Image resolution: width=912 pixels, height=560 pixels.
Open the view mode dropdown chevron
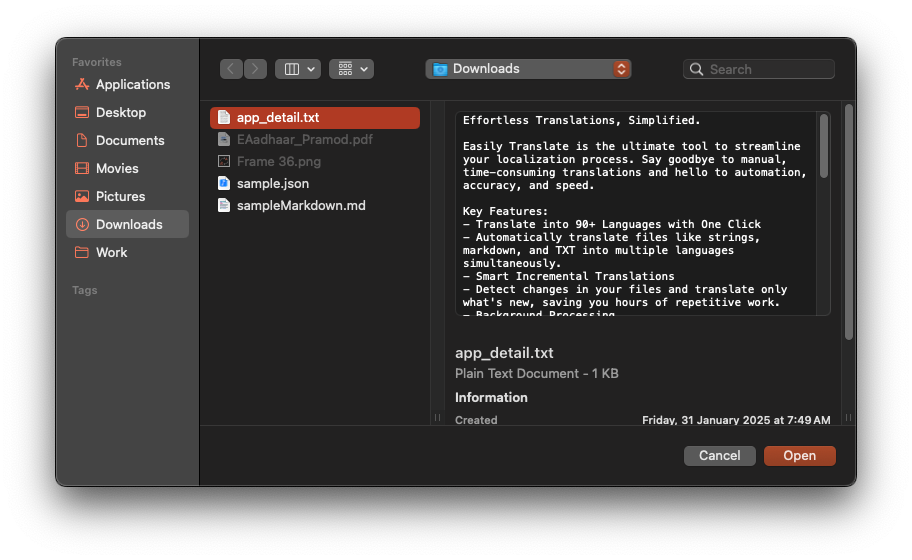point(311,69)
